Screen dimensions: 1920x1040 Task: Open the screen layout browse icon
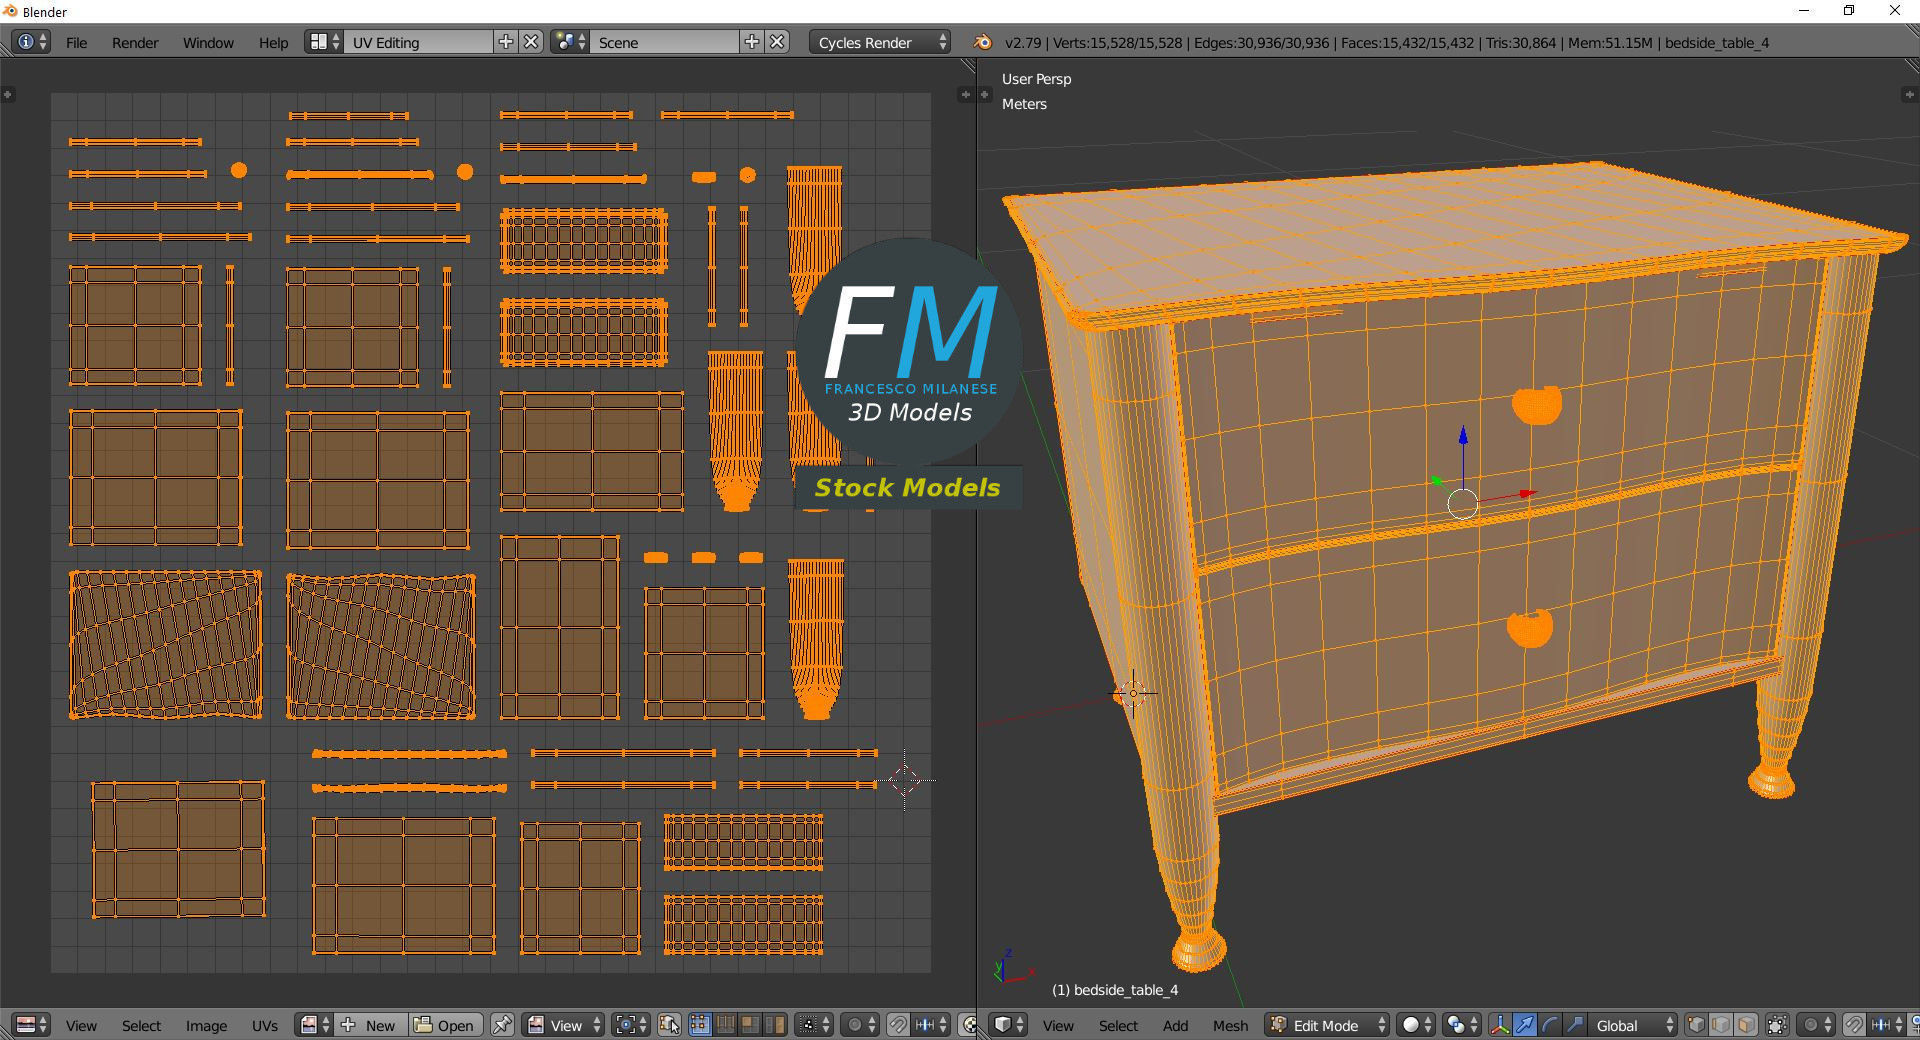(x=324, y=42)
